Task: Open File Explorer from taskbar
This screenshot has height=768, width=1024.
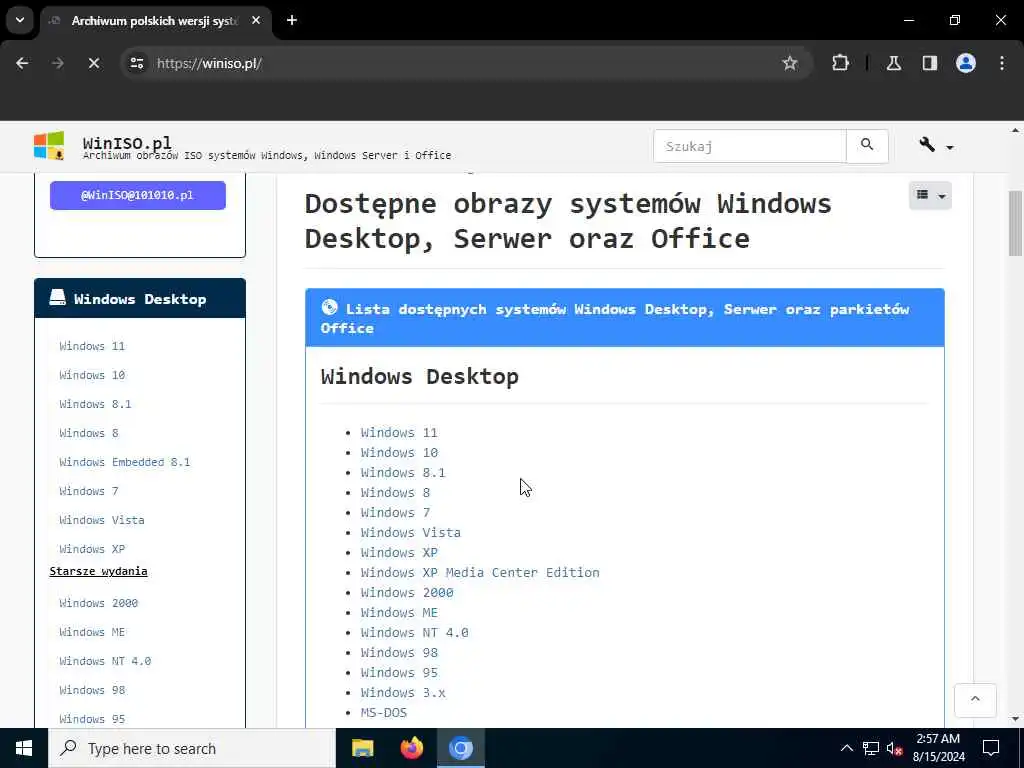Action: click(x=362, y=748)
